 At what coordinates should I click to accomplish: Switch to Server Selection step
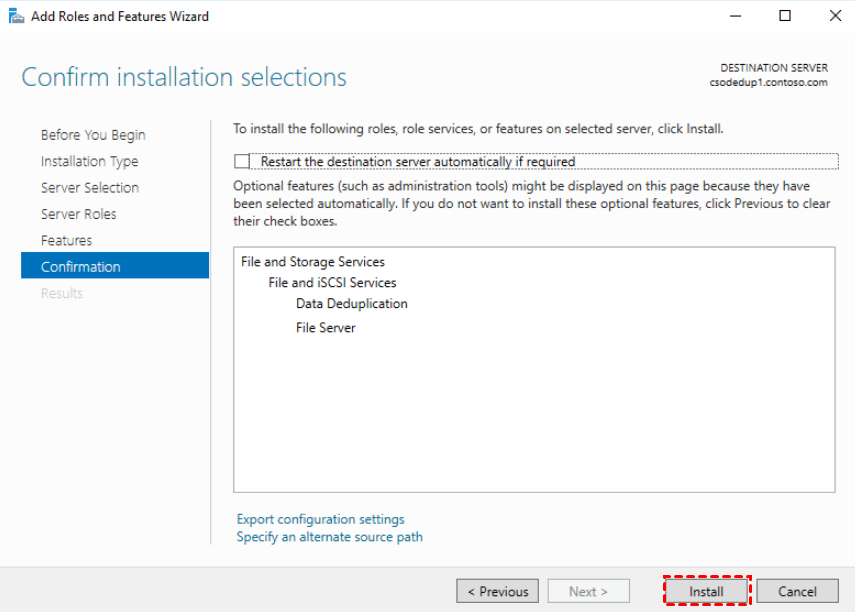click(90, 188)
